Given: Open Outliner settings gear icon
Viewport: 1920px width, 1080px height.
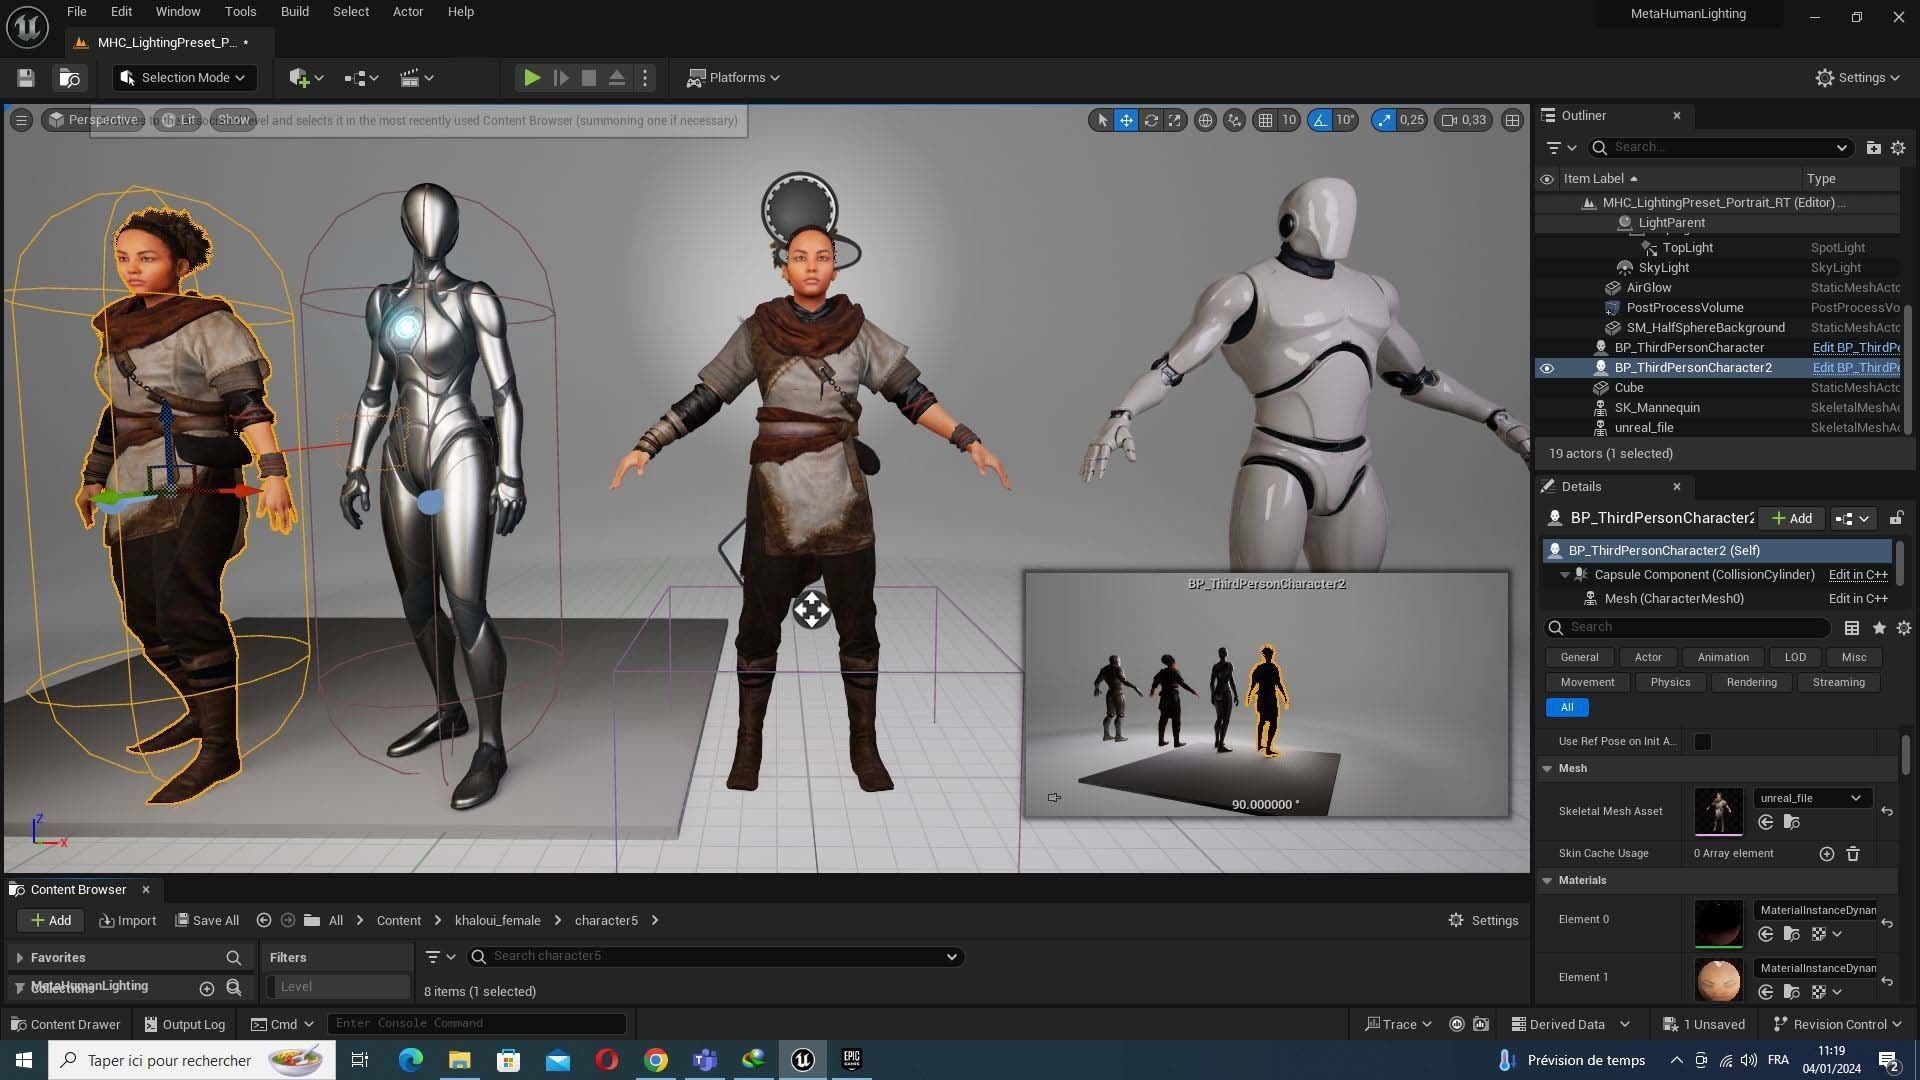Looking at the screenshot, I should [x=1898, y=147].
